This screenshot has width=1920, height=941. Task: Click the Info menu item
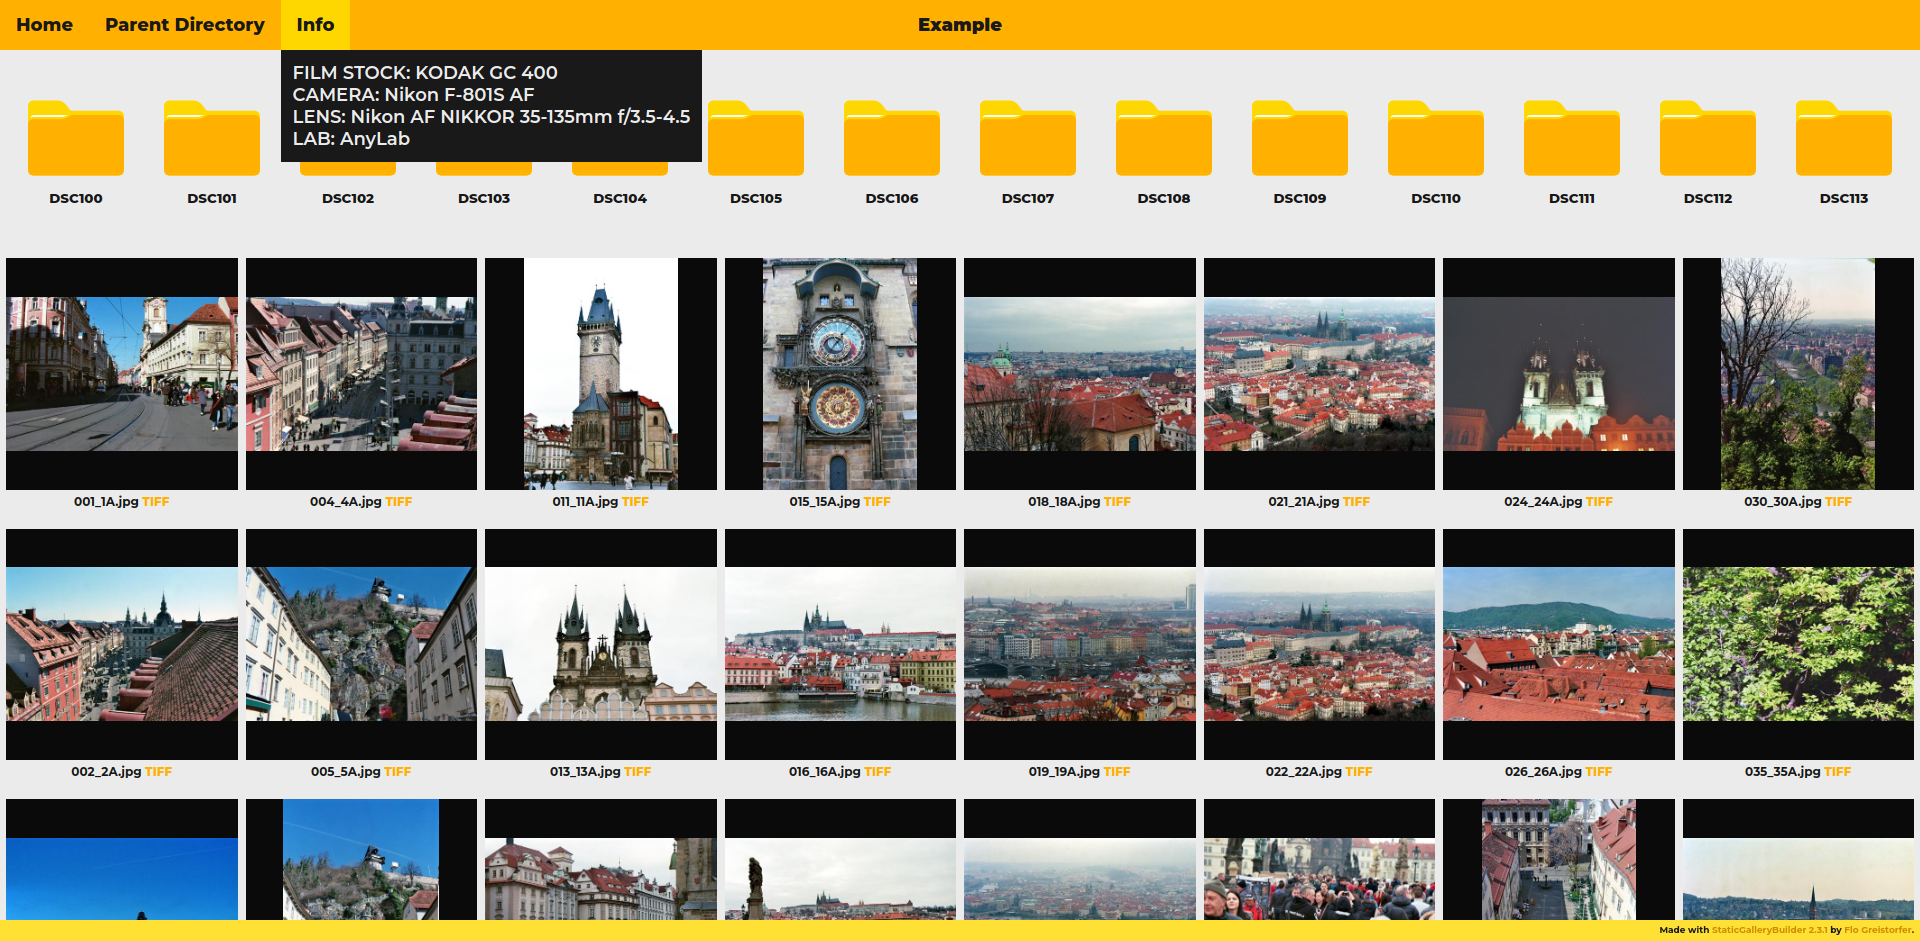click(x=315, y=25)
